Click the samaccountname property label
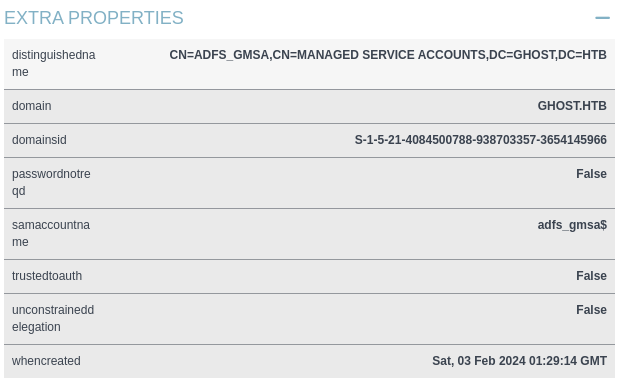This screenshot has height=387, width=624. tap(51, 233)
